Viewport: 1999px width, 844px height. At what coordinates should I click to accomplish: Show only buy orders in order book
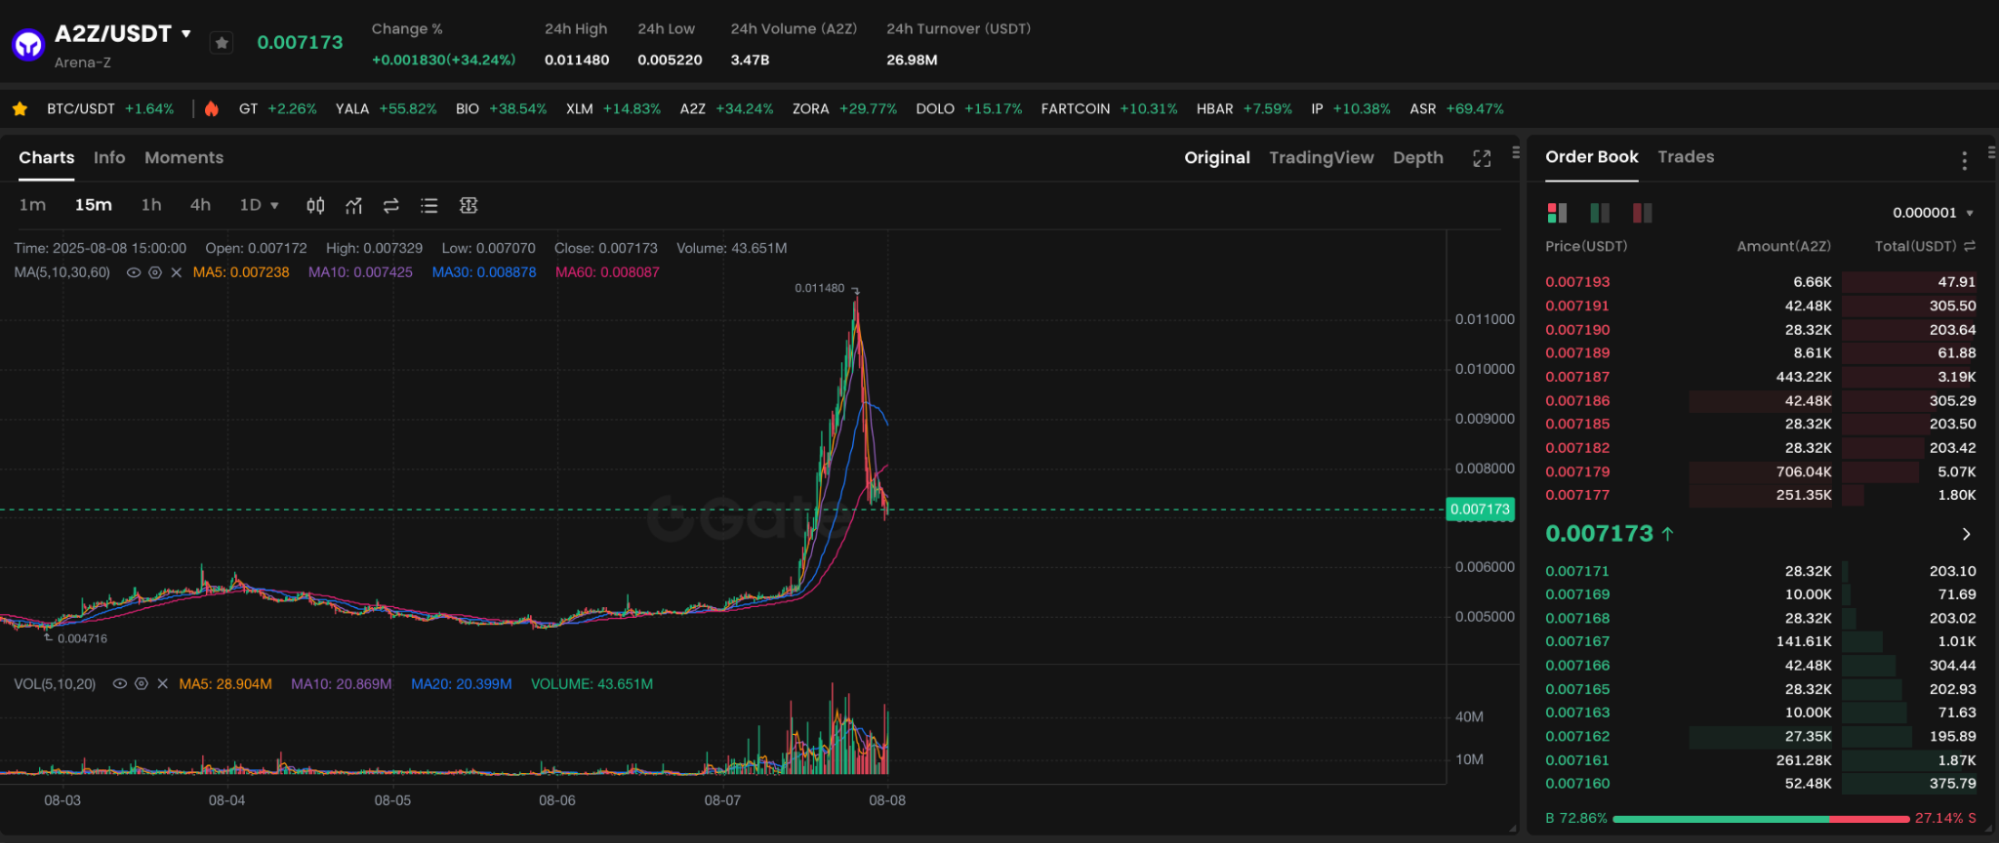pyautogui.click(x=1600, y=213)
